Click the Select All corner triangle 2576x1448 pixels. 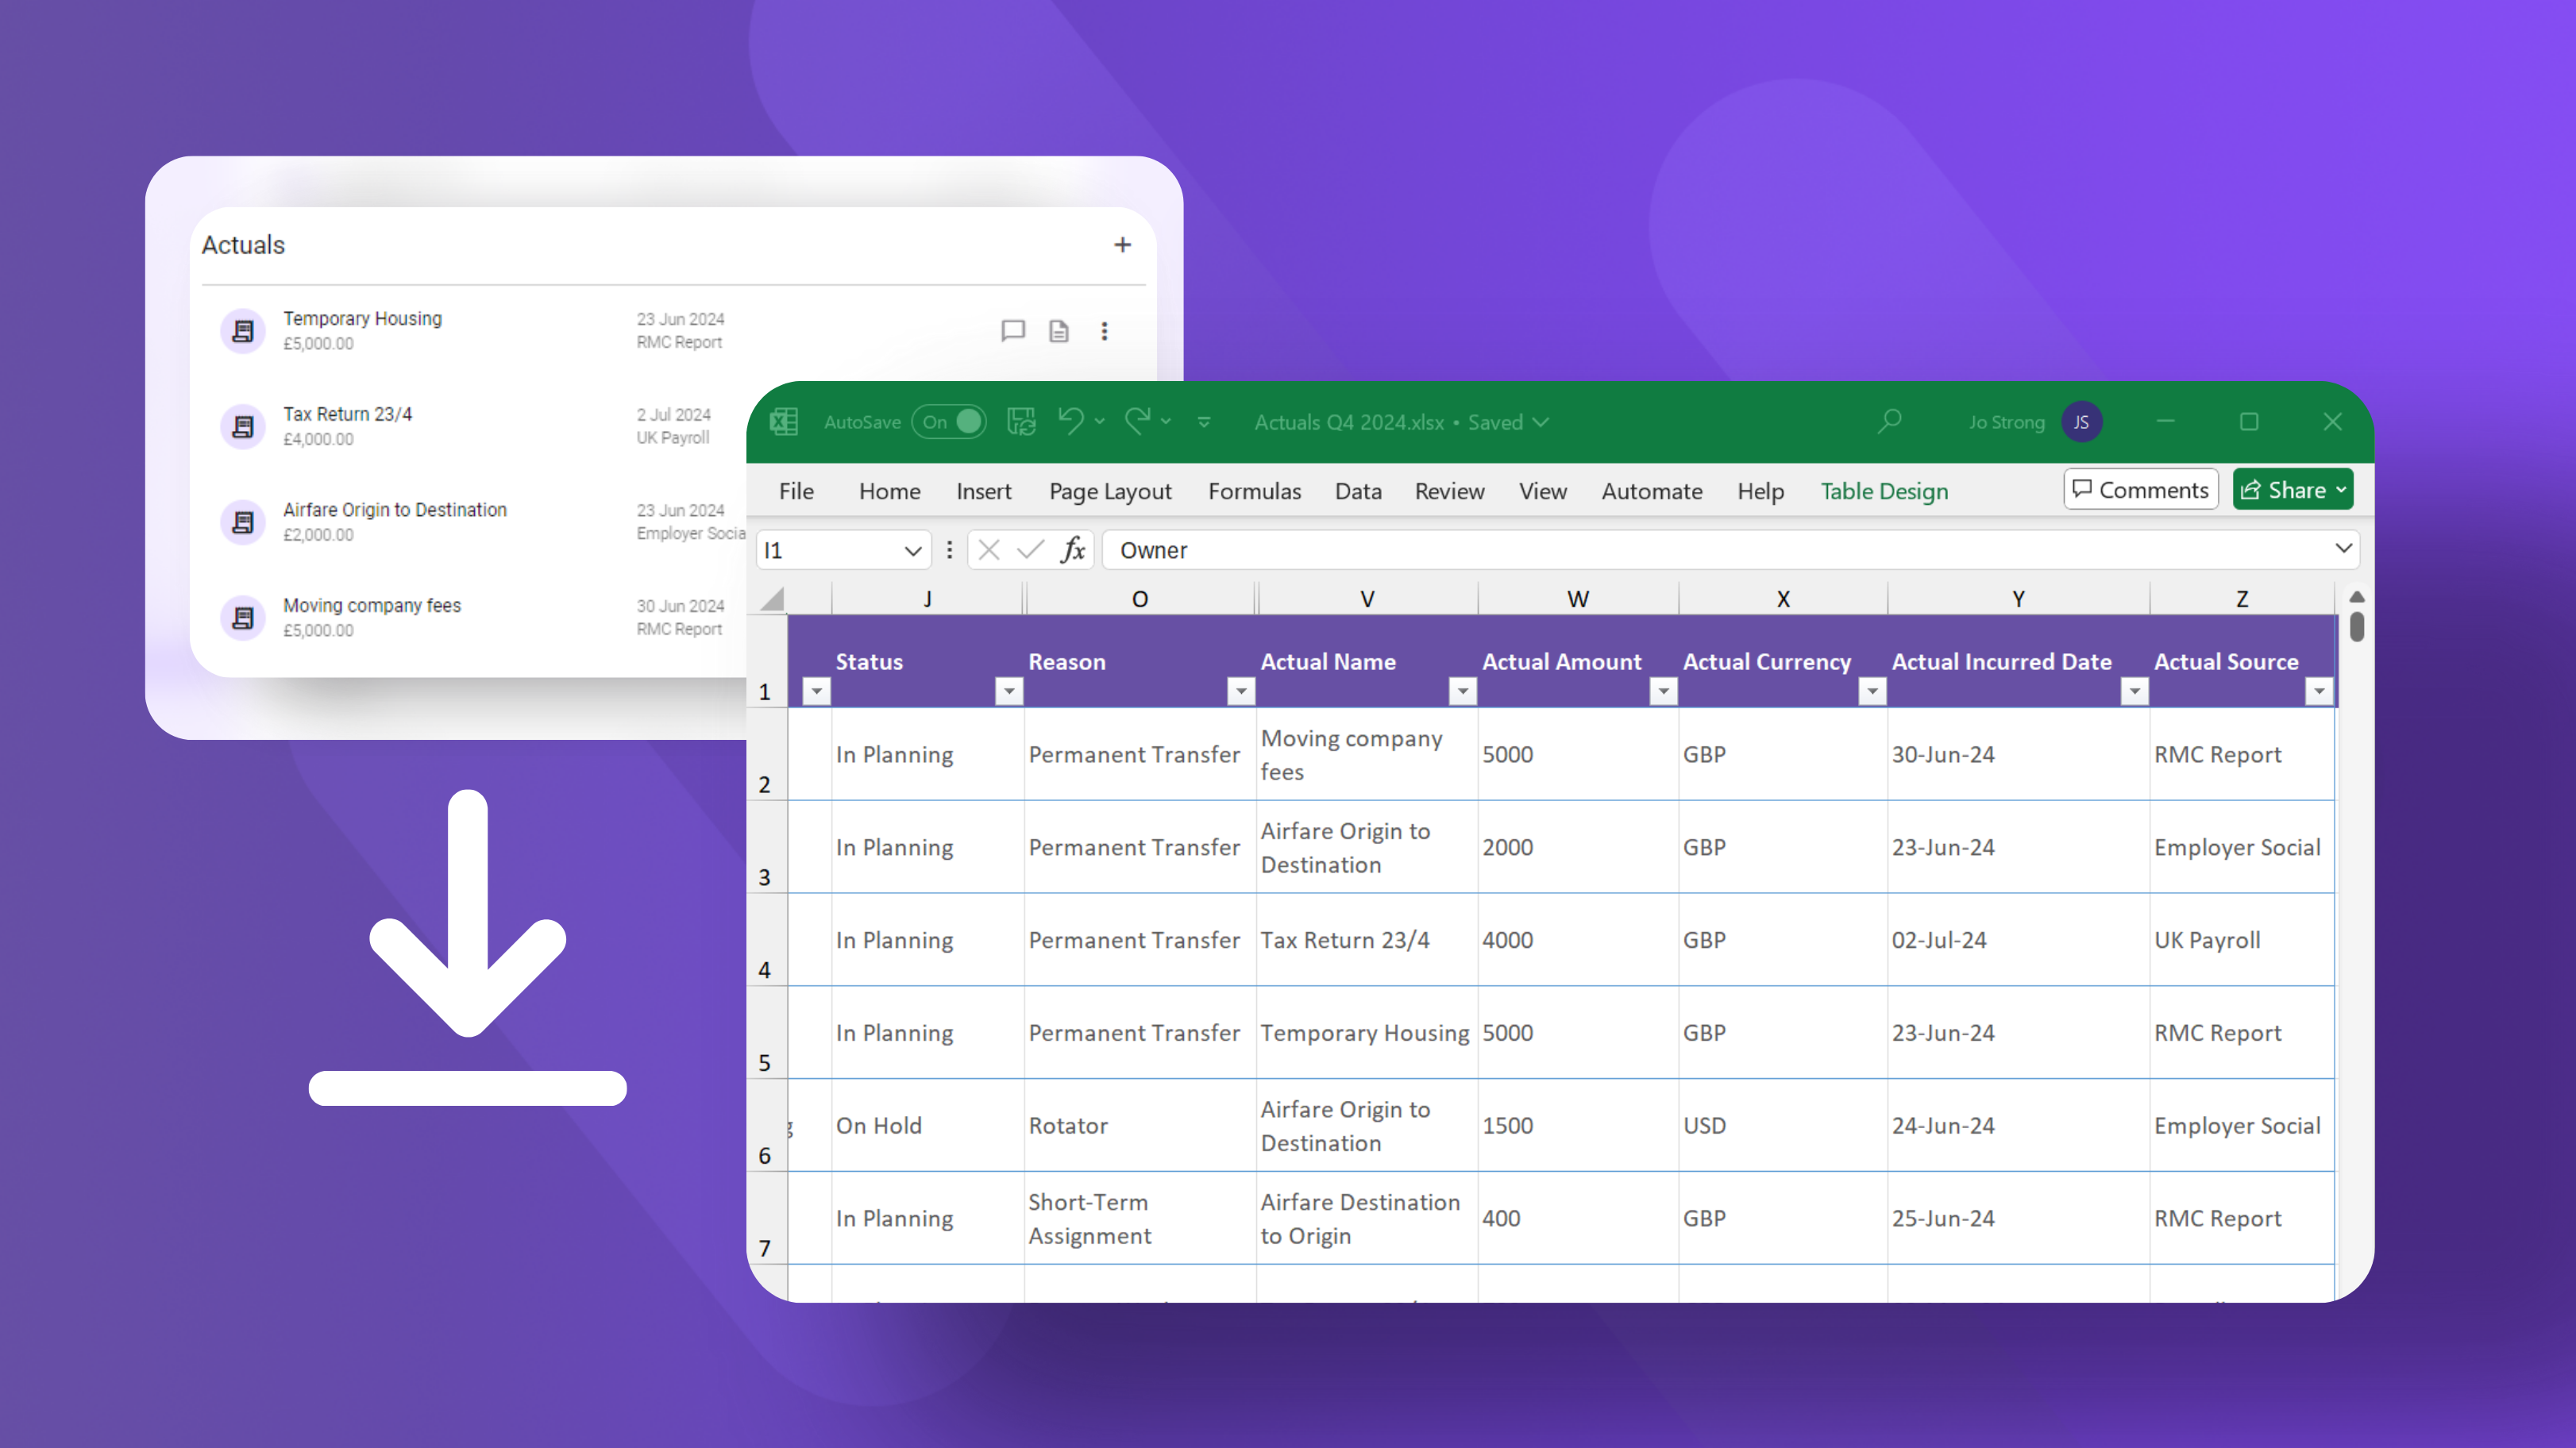(x=772, y=600)
